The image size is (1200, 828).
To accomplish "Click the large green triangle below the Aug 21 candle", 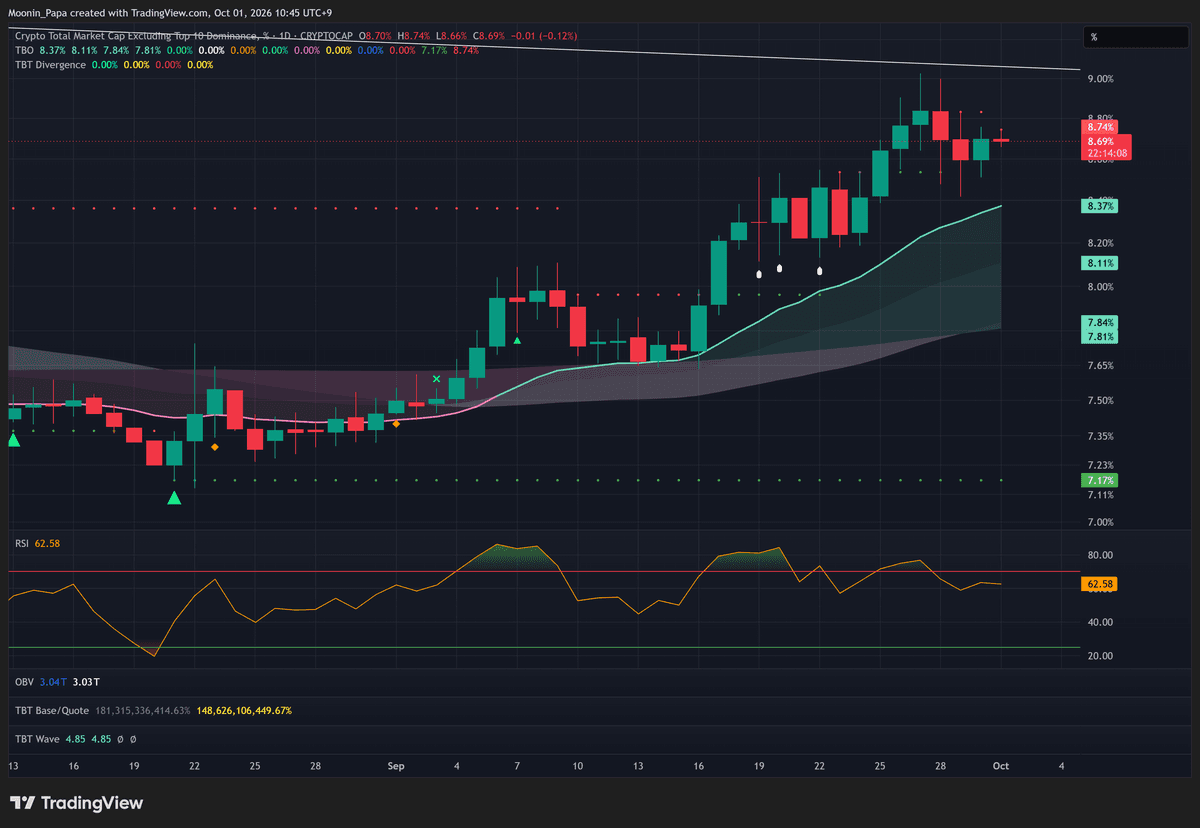I will (x=174, y=496).
